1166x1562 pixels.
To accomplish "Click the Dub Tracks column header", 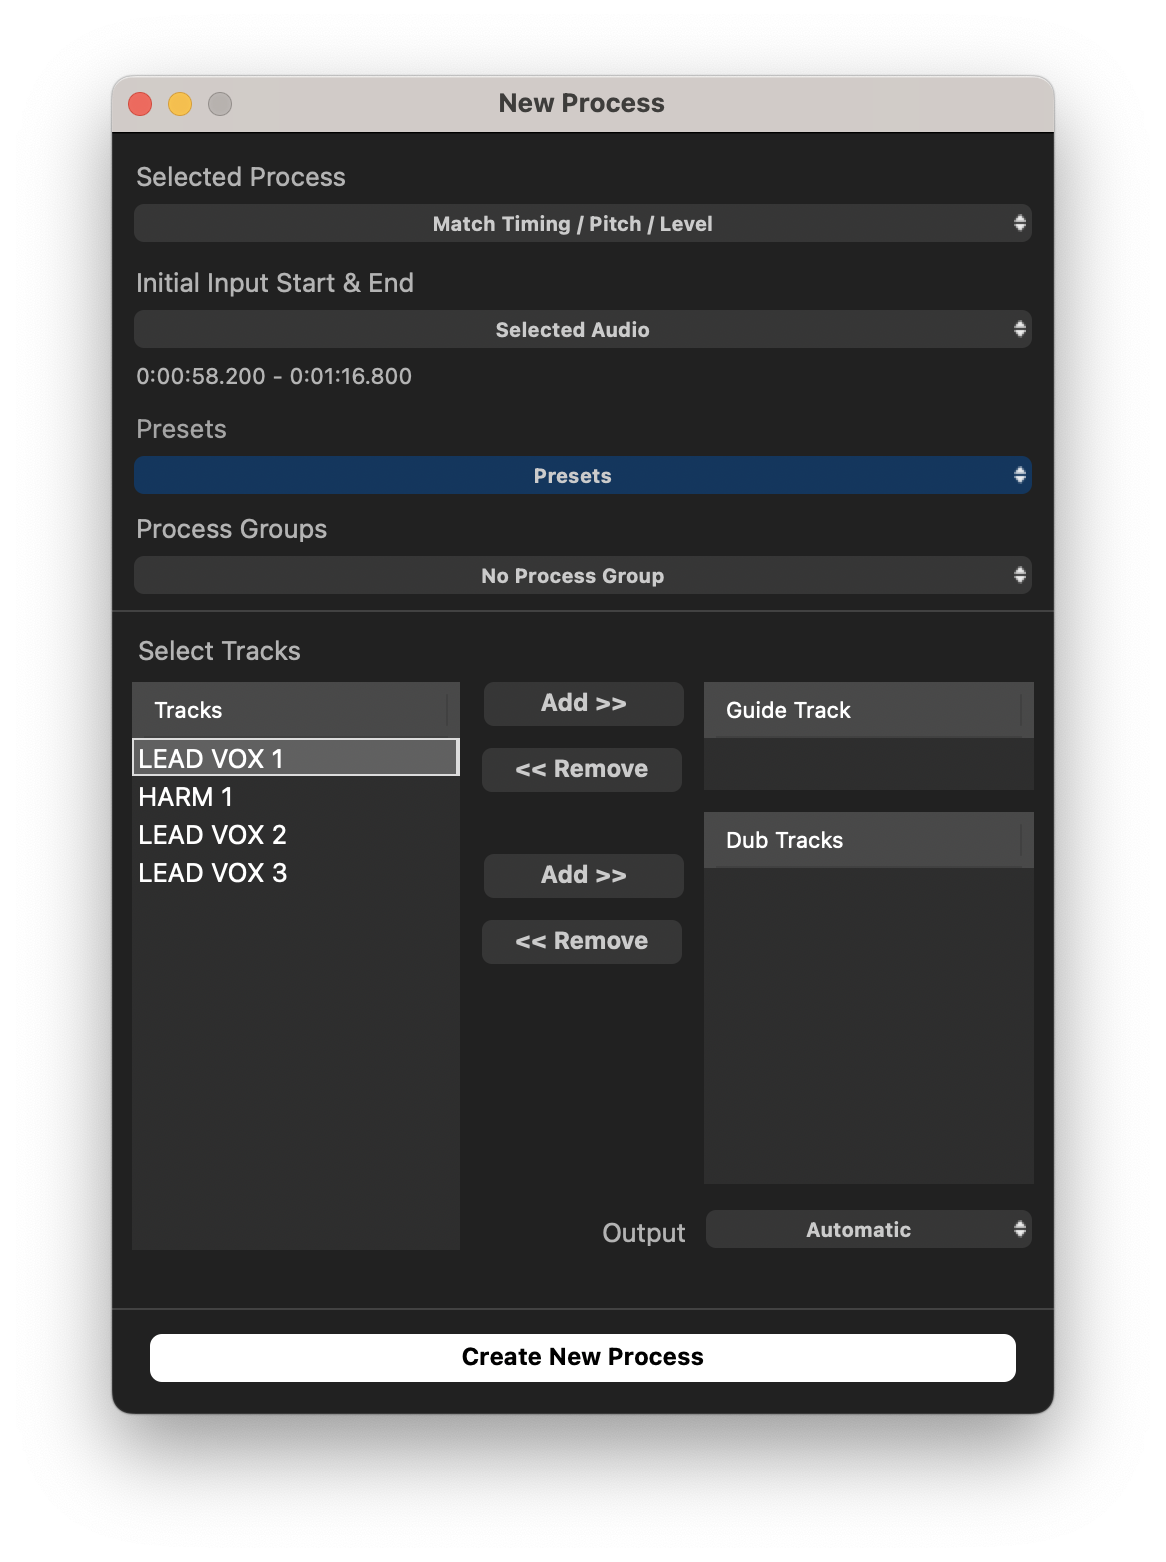I will [x=862, y=840].
